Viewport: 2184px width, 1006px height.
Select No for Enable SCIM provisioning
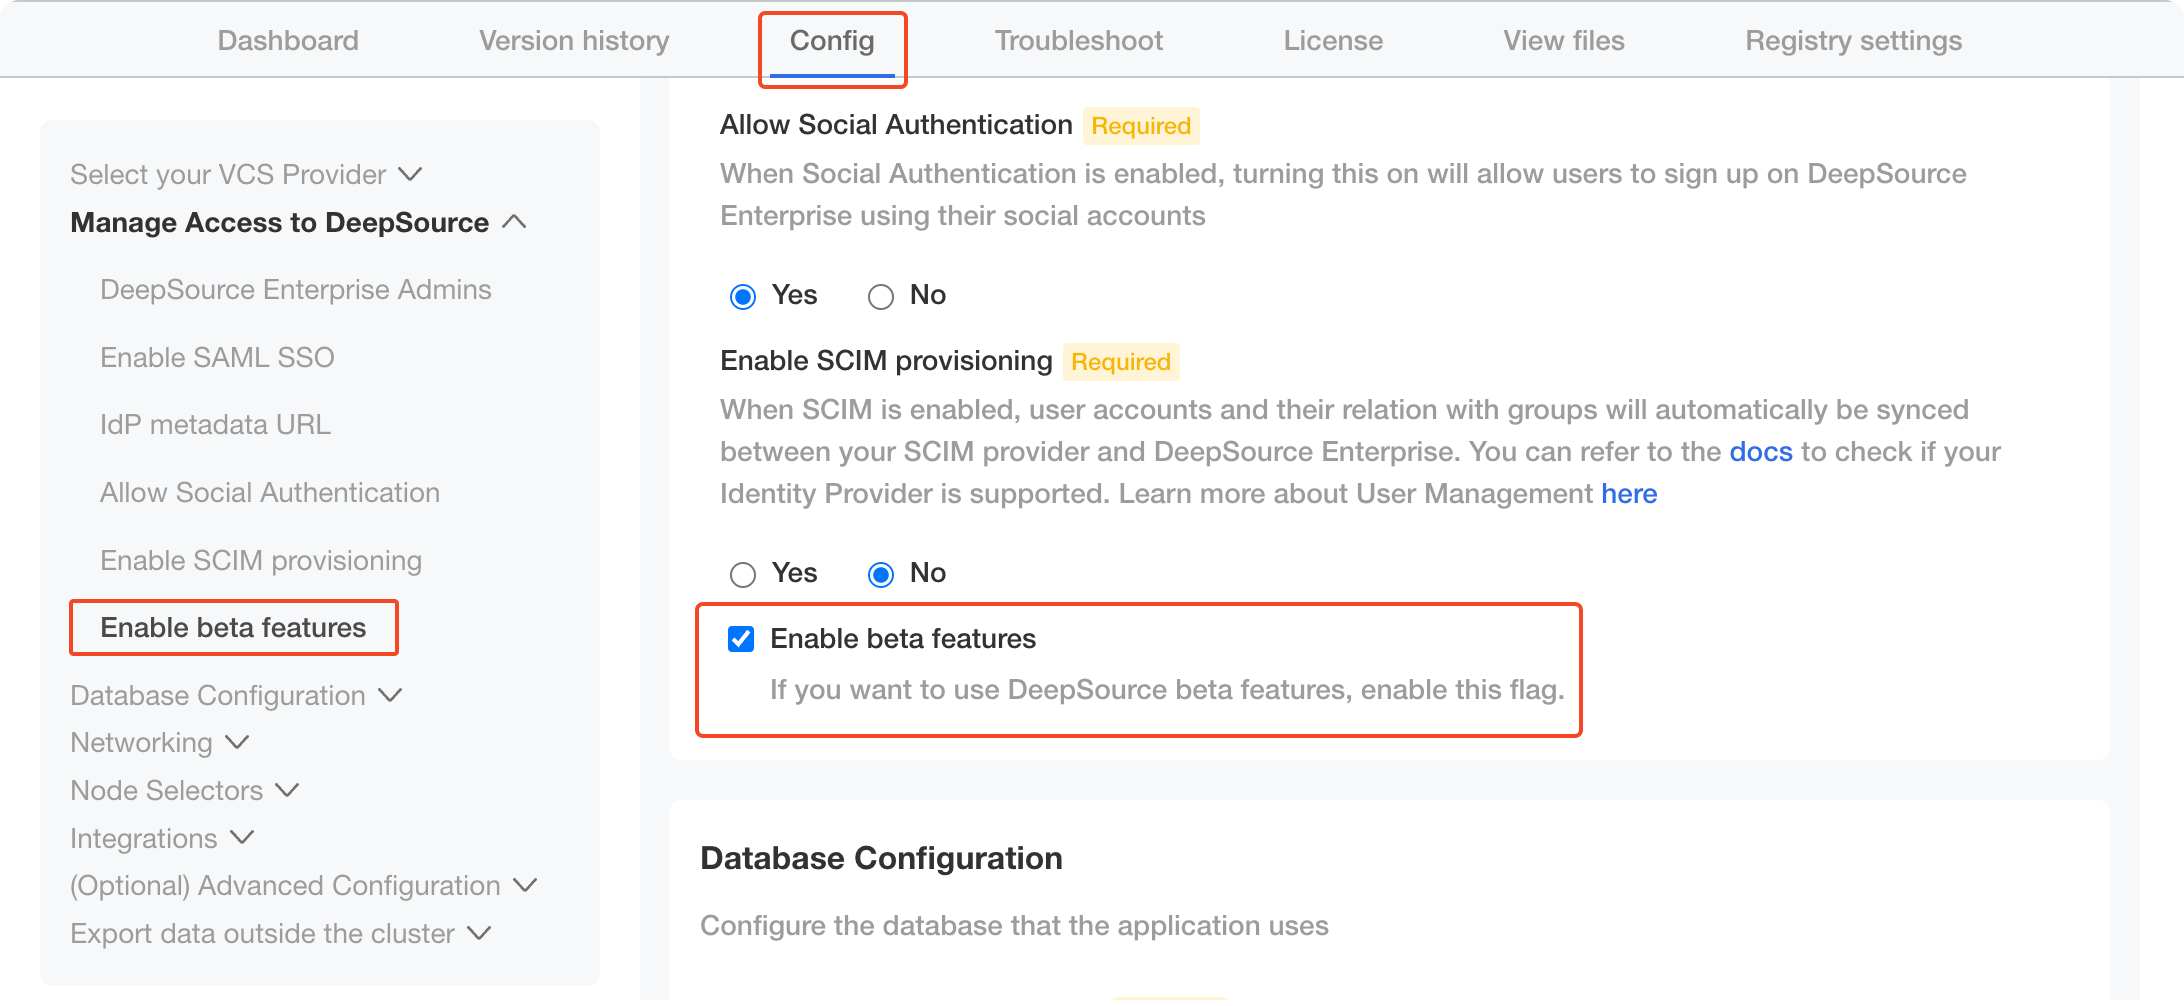(881, 575)
